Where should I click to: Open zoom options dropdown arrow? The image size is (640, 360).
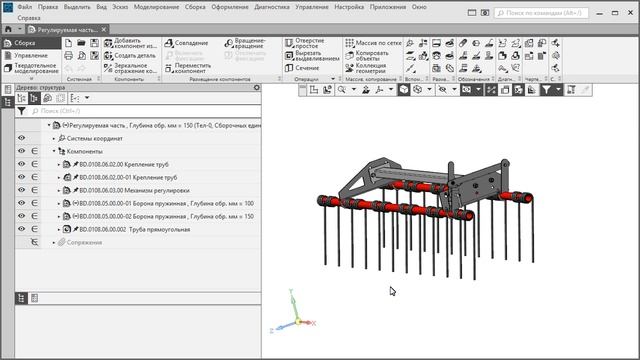(354, 90)
